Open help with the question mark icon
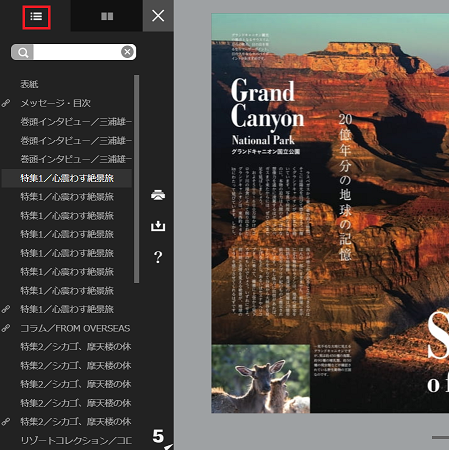 coord(158,257)
